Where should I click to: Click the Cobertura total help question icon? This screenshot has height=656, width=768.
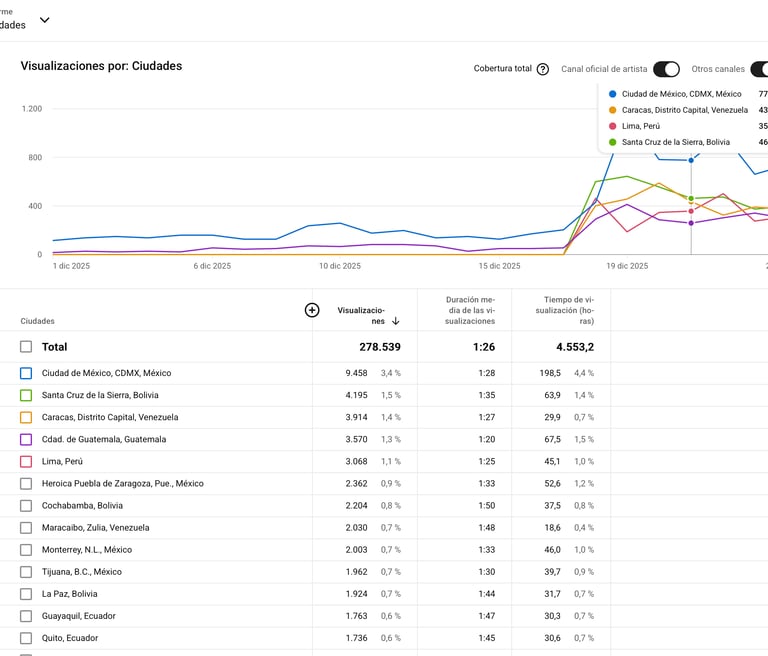(x=542, y=69)
